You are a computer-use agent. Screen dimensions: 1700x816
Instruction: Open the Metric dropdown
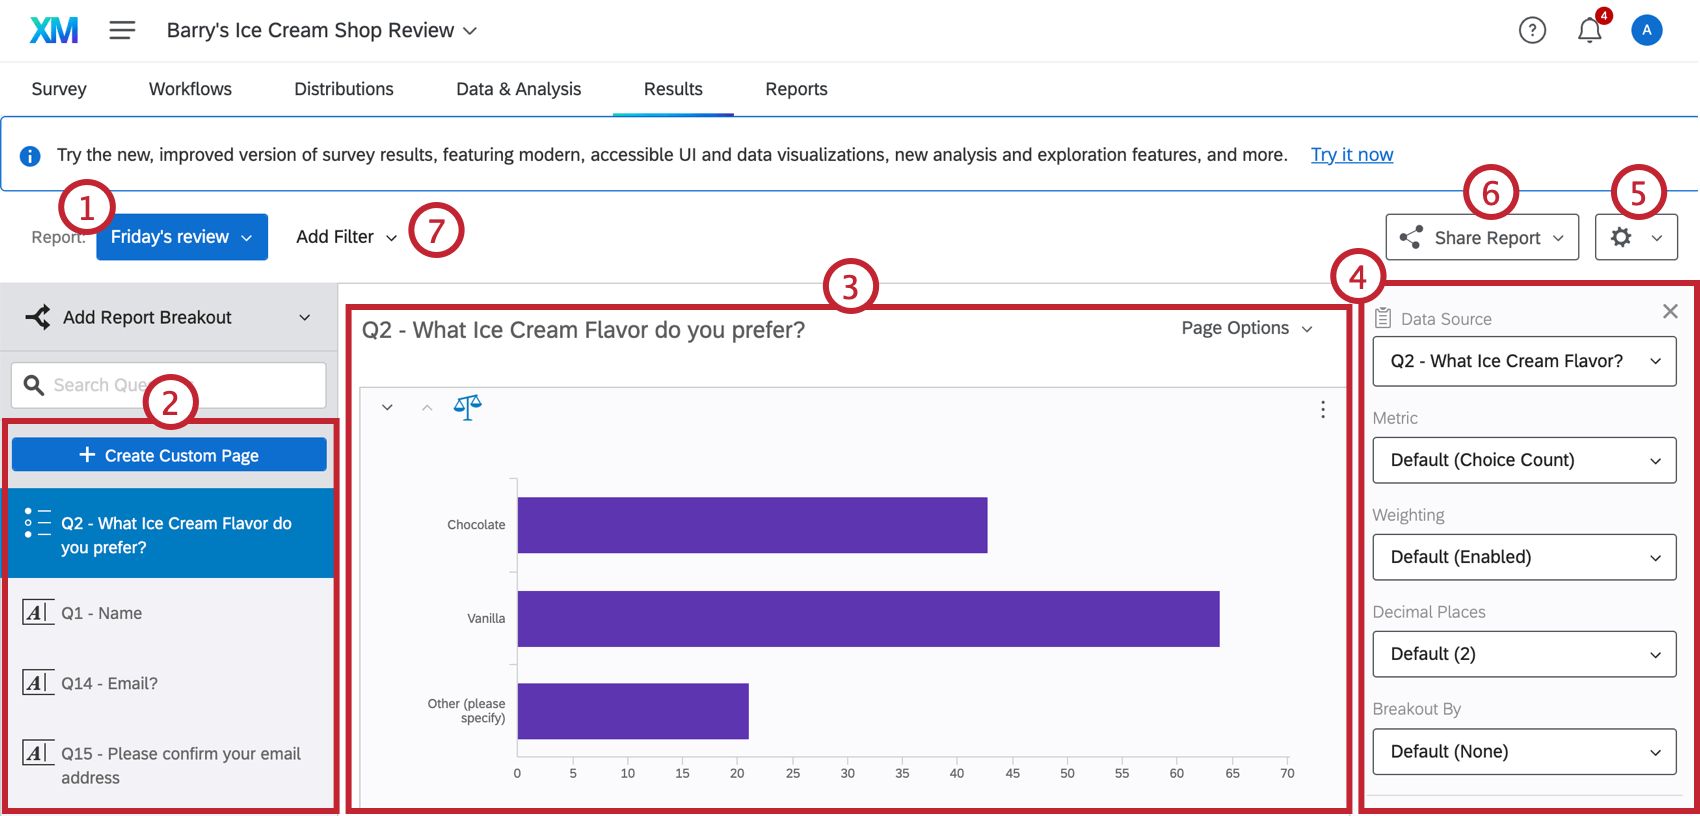click(1524, 460)
